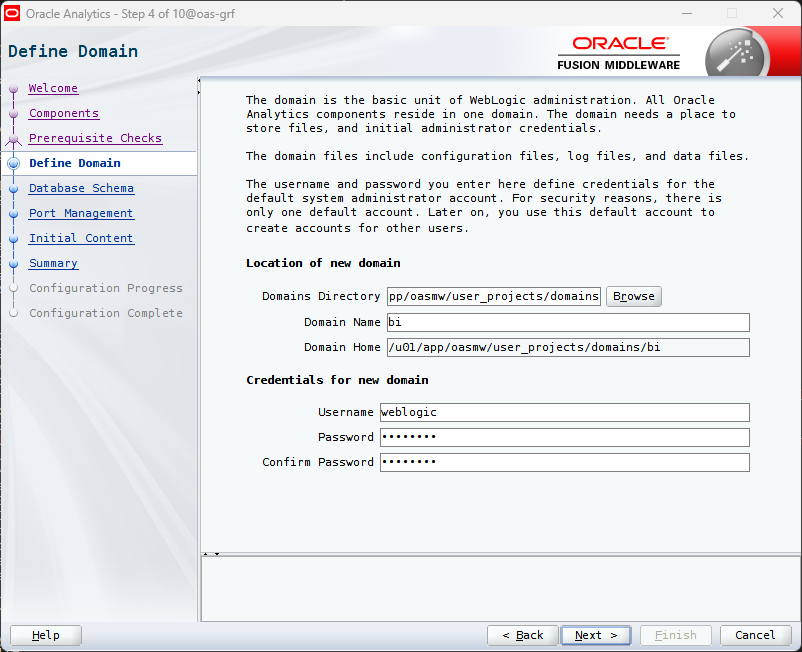
Task: Focus the Domain Name field
Action: [567, 322]
